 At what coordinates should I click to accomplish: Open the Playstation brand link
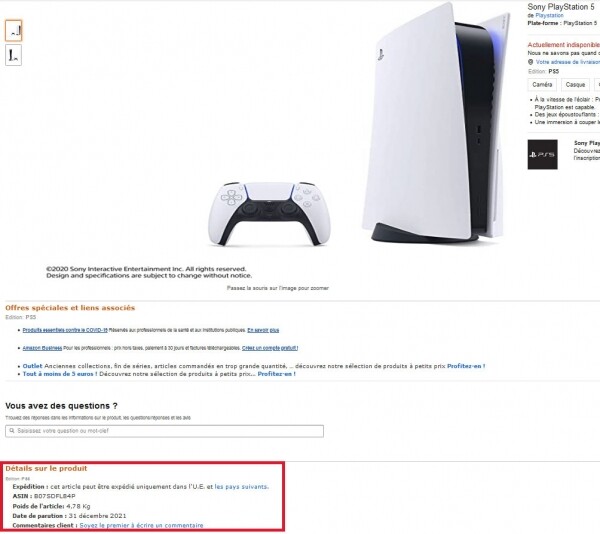[549, 16]
